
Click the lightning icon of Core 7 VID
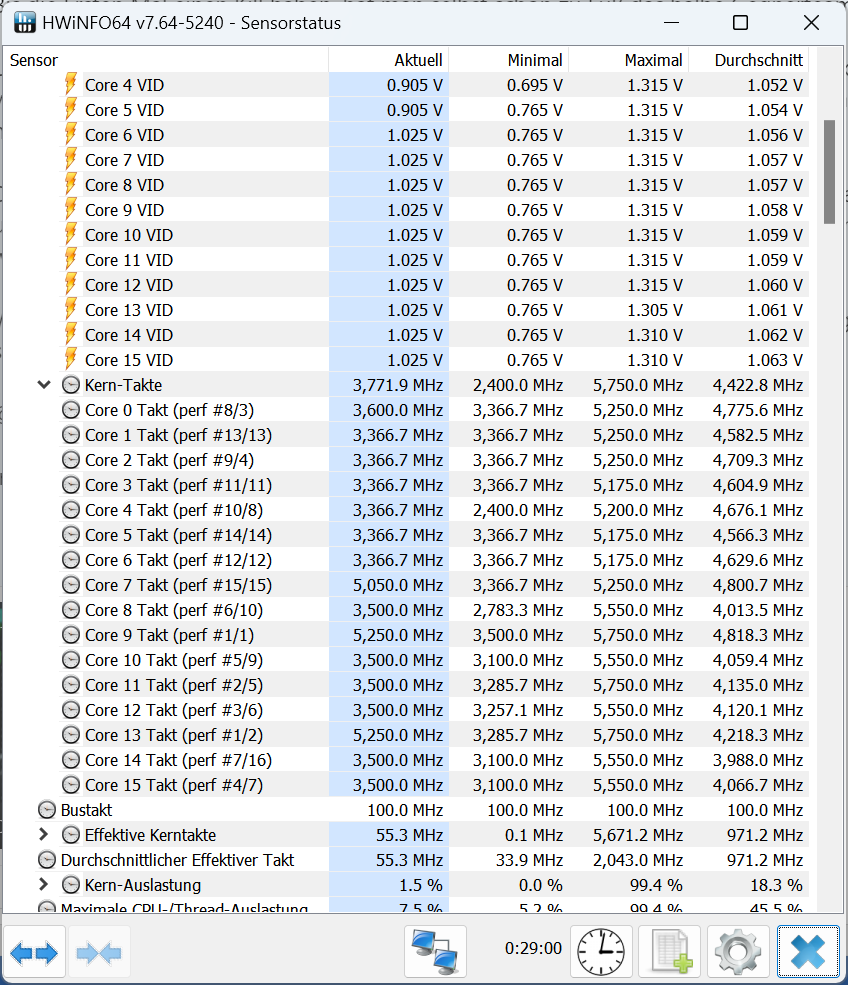tap(71, 160)
